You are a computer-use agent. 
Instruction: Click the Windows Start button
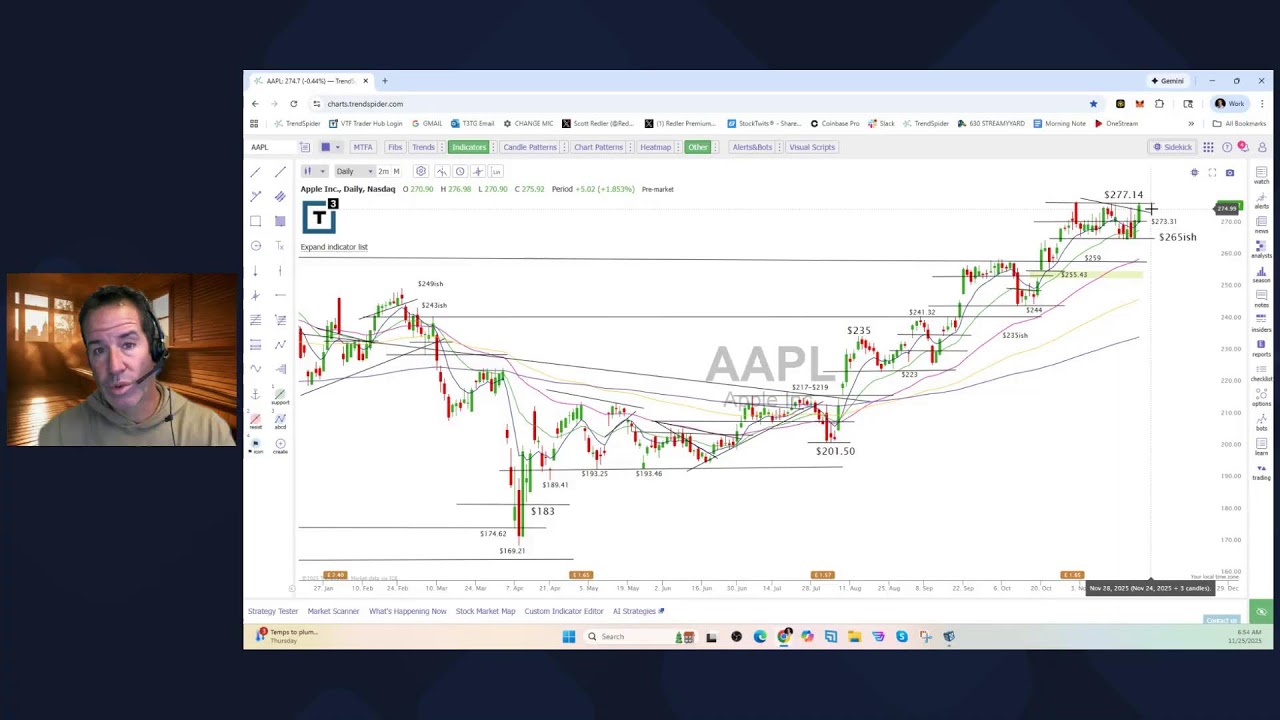569,636
